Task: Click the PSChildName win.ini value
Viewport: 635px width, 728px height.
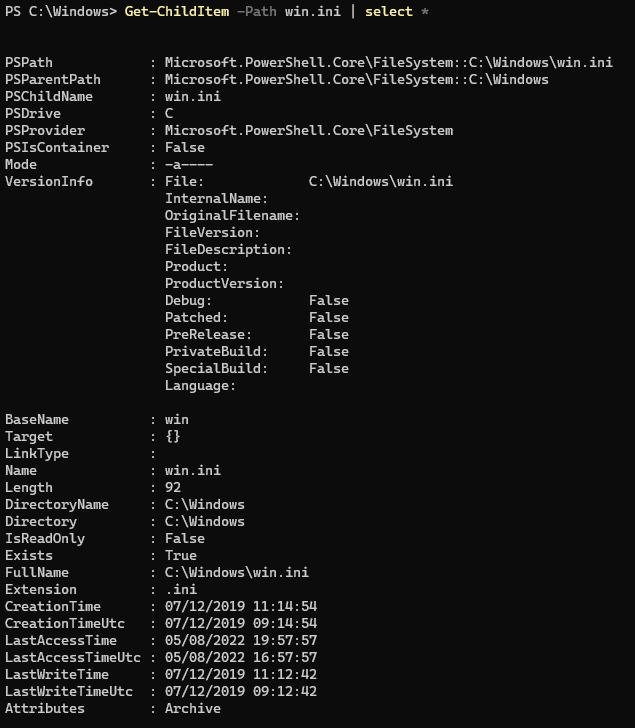Action: point(193,97)
